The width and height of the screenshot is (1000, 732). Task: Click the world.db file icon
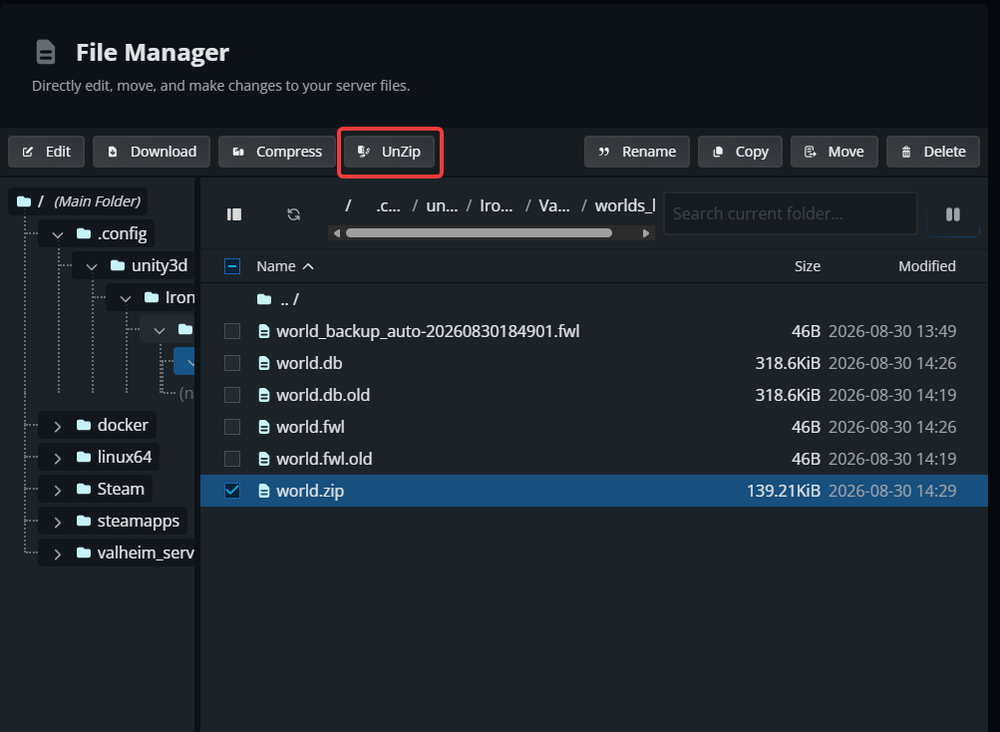pos(263,363)
